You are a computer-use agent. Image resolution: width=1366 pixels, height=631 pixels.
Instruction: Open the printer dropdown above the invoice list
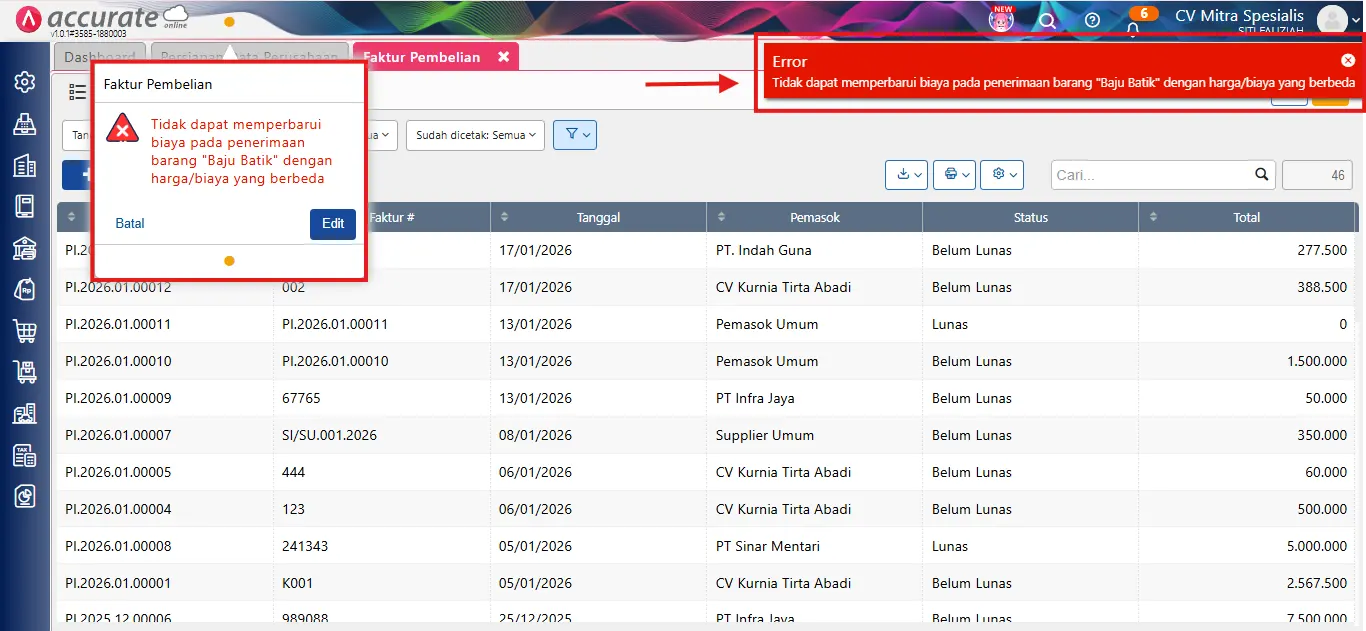point(954,174)
